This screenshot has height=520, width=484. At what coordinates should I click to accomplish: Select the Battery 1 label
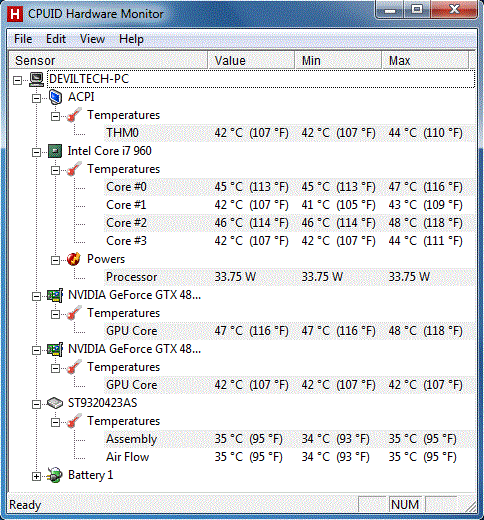pyautogui.click(x=90, y=475)
